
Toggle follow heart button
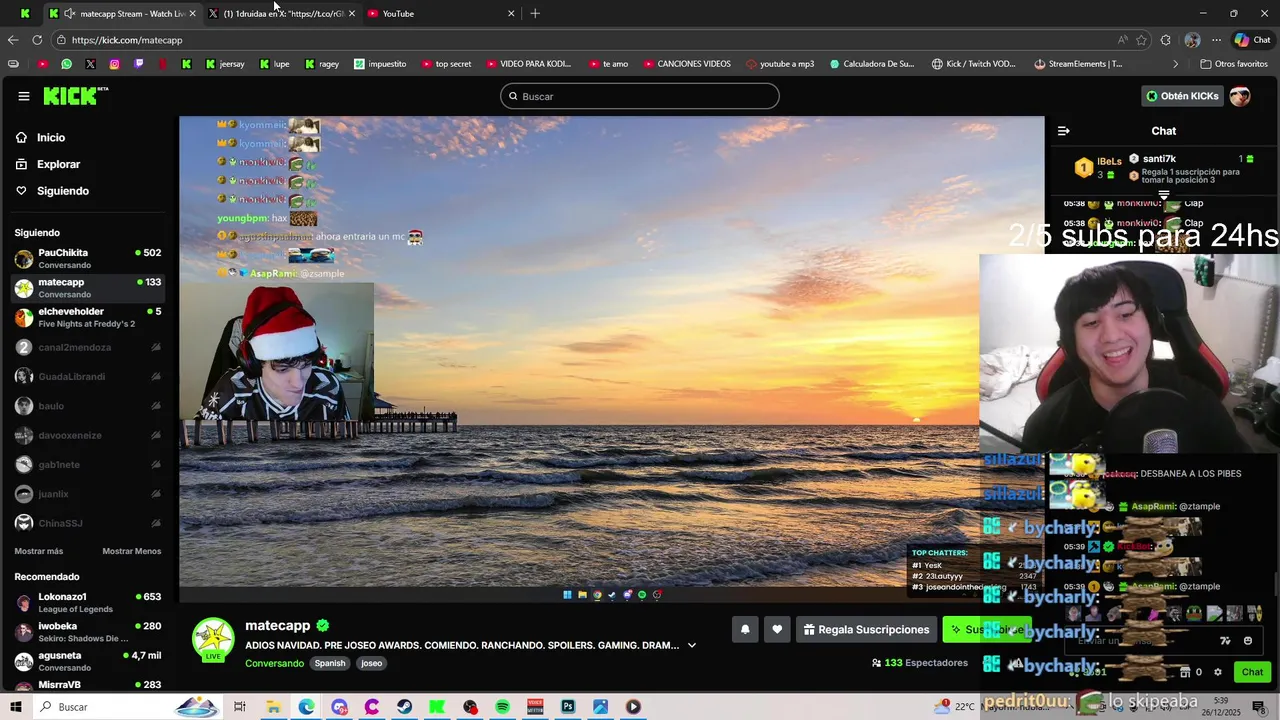click(x=777, y=629)
